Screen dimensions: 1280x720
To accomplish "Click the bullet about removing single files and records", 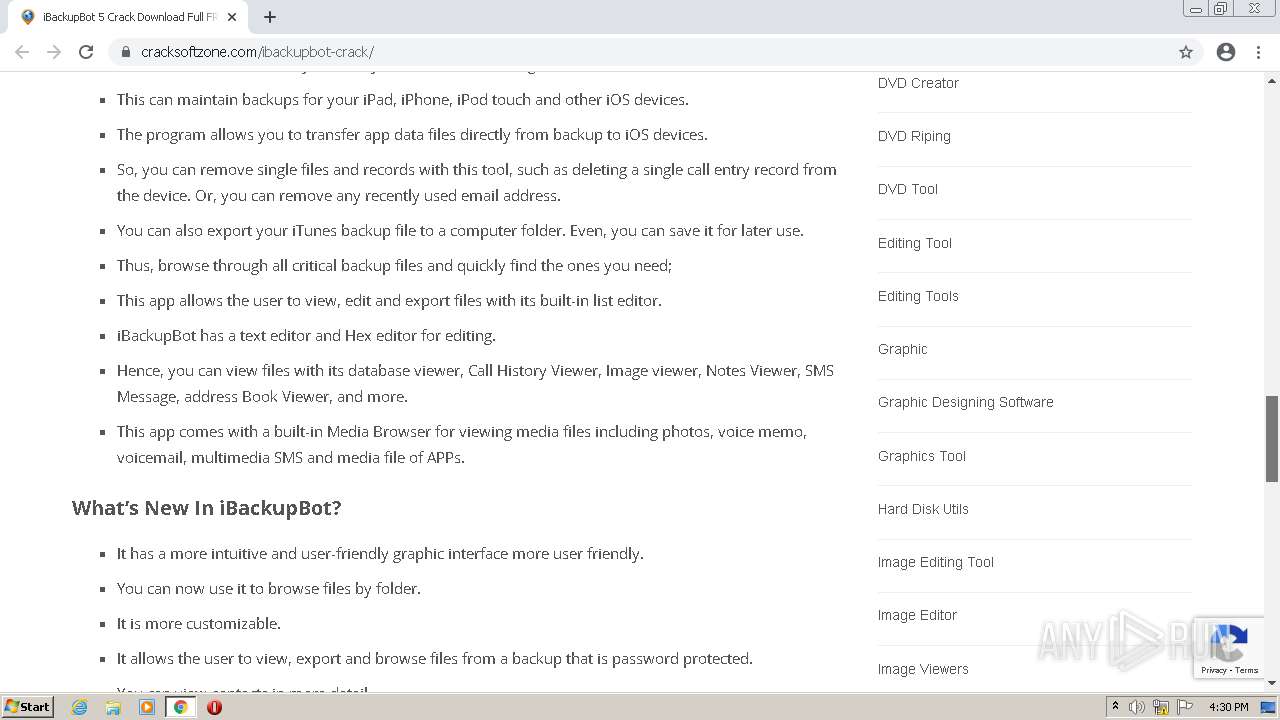I will (x=477, y=182).
